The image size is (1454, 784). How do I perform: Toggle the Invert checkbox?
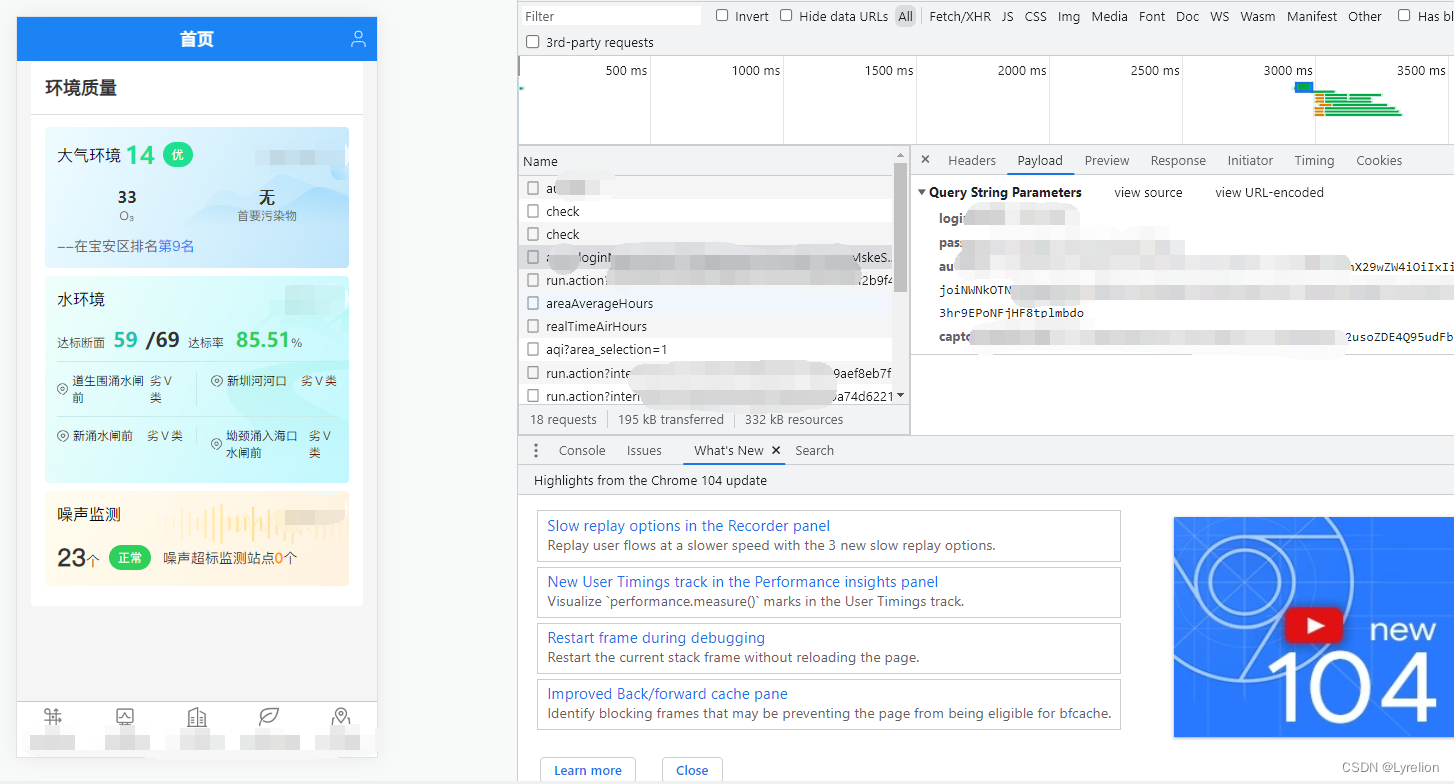pyautogui.click(x=722, y=16)
